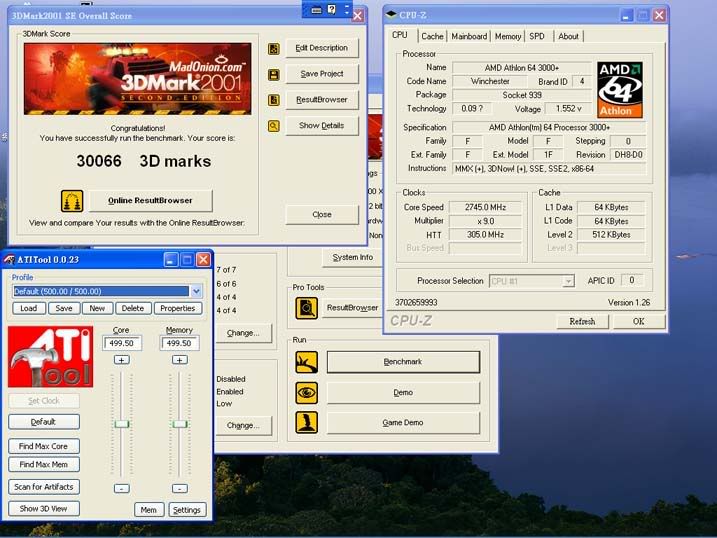
Task: Click the lower Change... button in 3DMark
Action: point(243,426)
